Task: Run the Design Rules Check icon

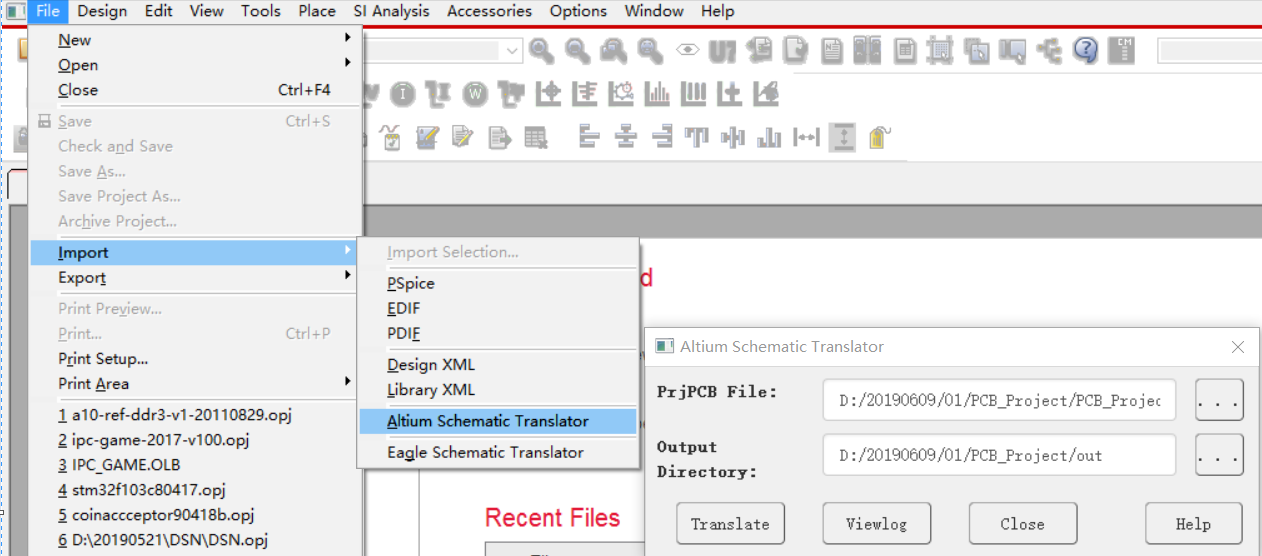Action: (x=795, y=50)
